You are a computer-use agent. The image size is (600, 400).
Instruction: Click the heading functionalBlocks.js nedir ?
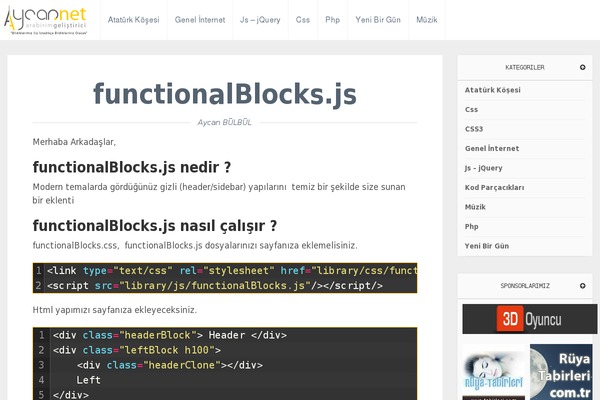(132, 167)
